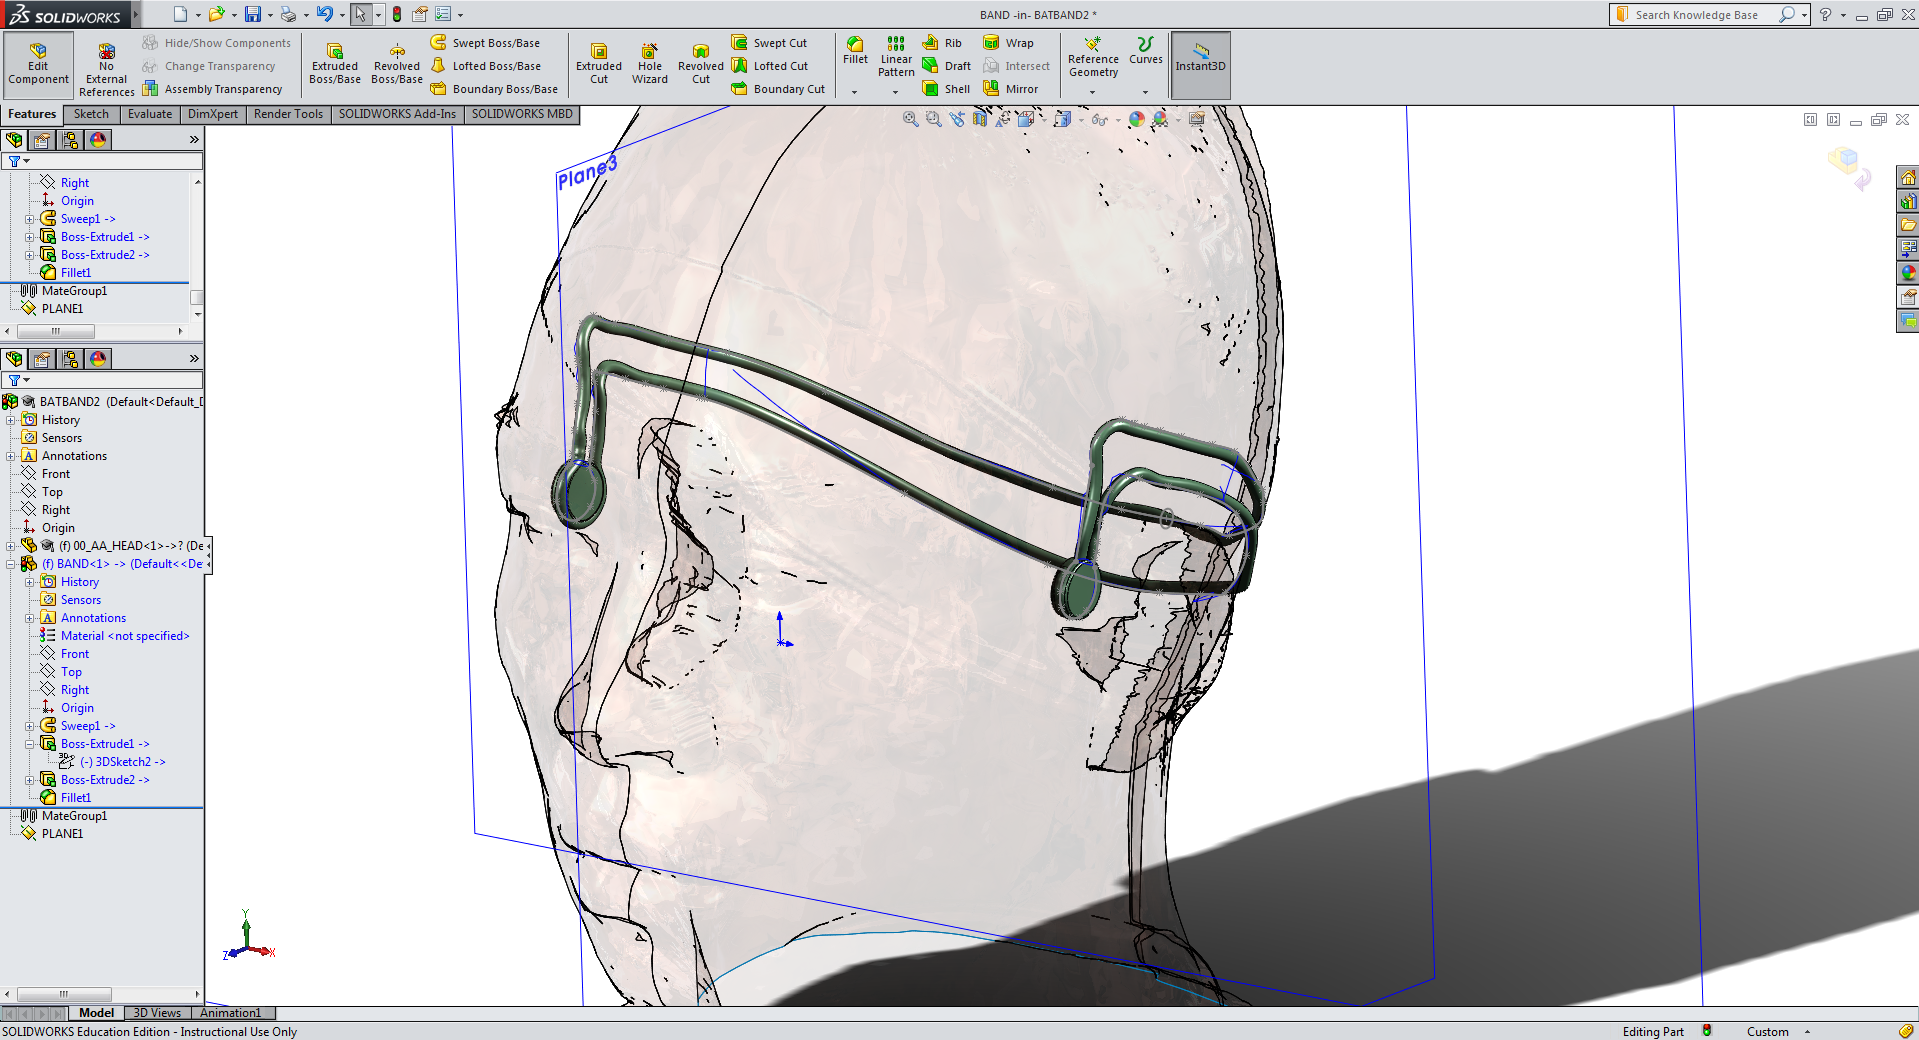This screenshot has width=1919, height=1040.
Task: Select the Mirror feature
Action: pos(1011,89)
